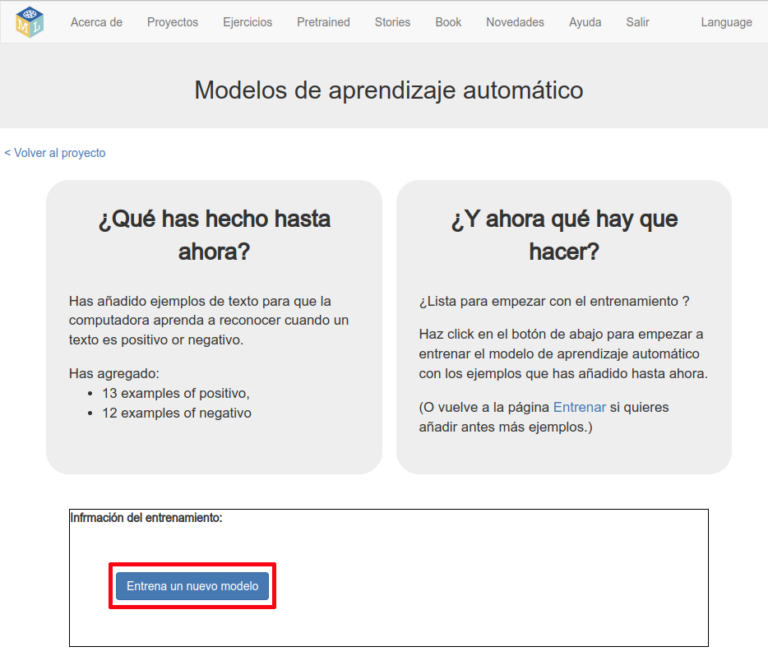Open the Language selector
The image size is (768, 656).
click(726, 22)
